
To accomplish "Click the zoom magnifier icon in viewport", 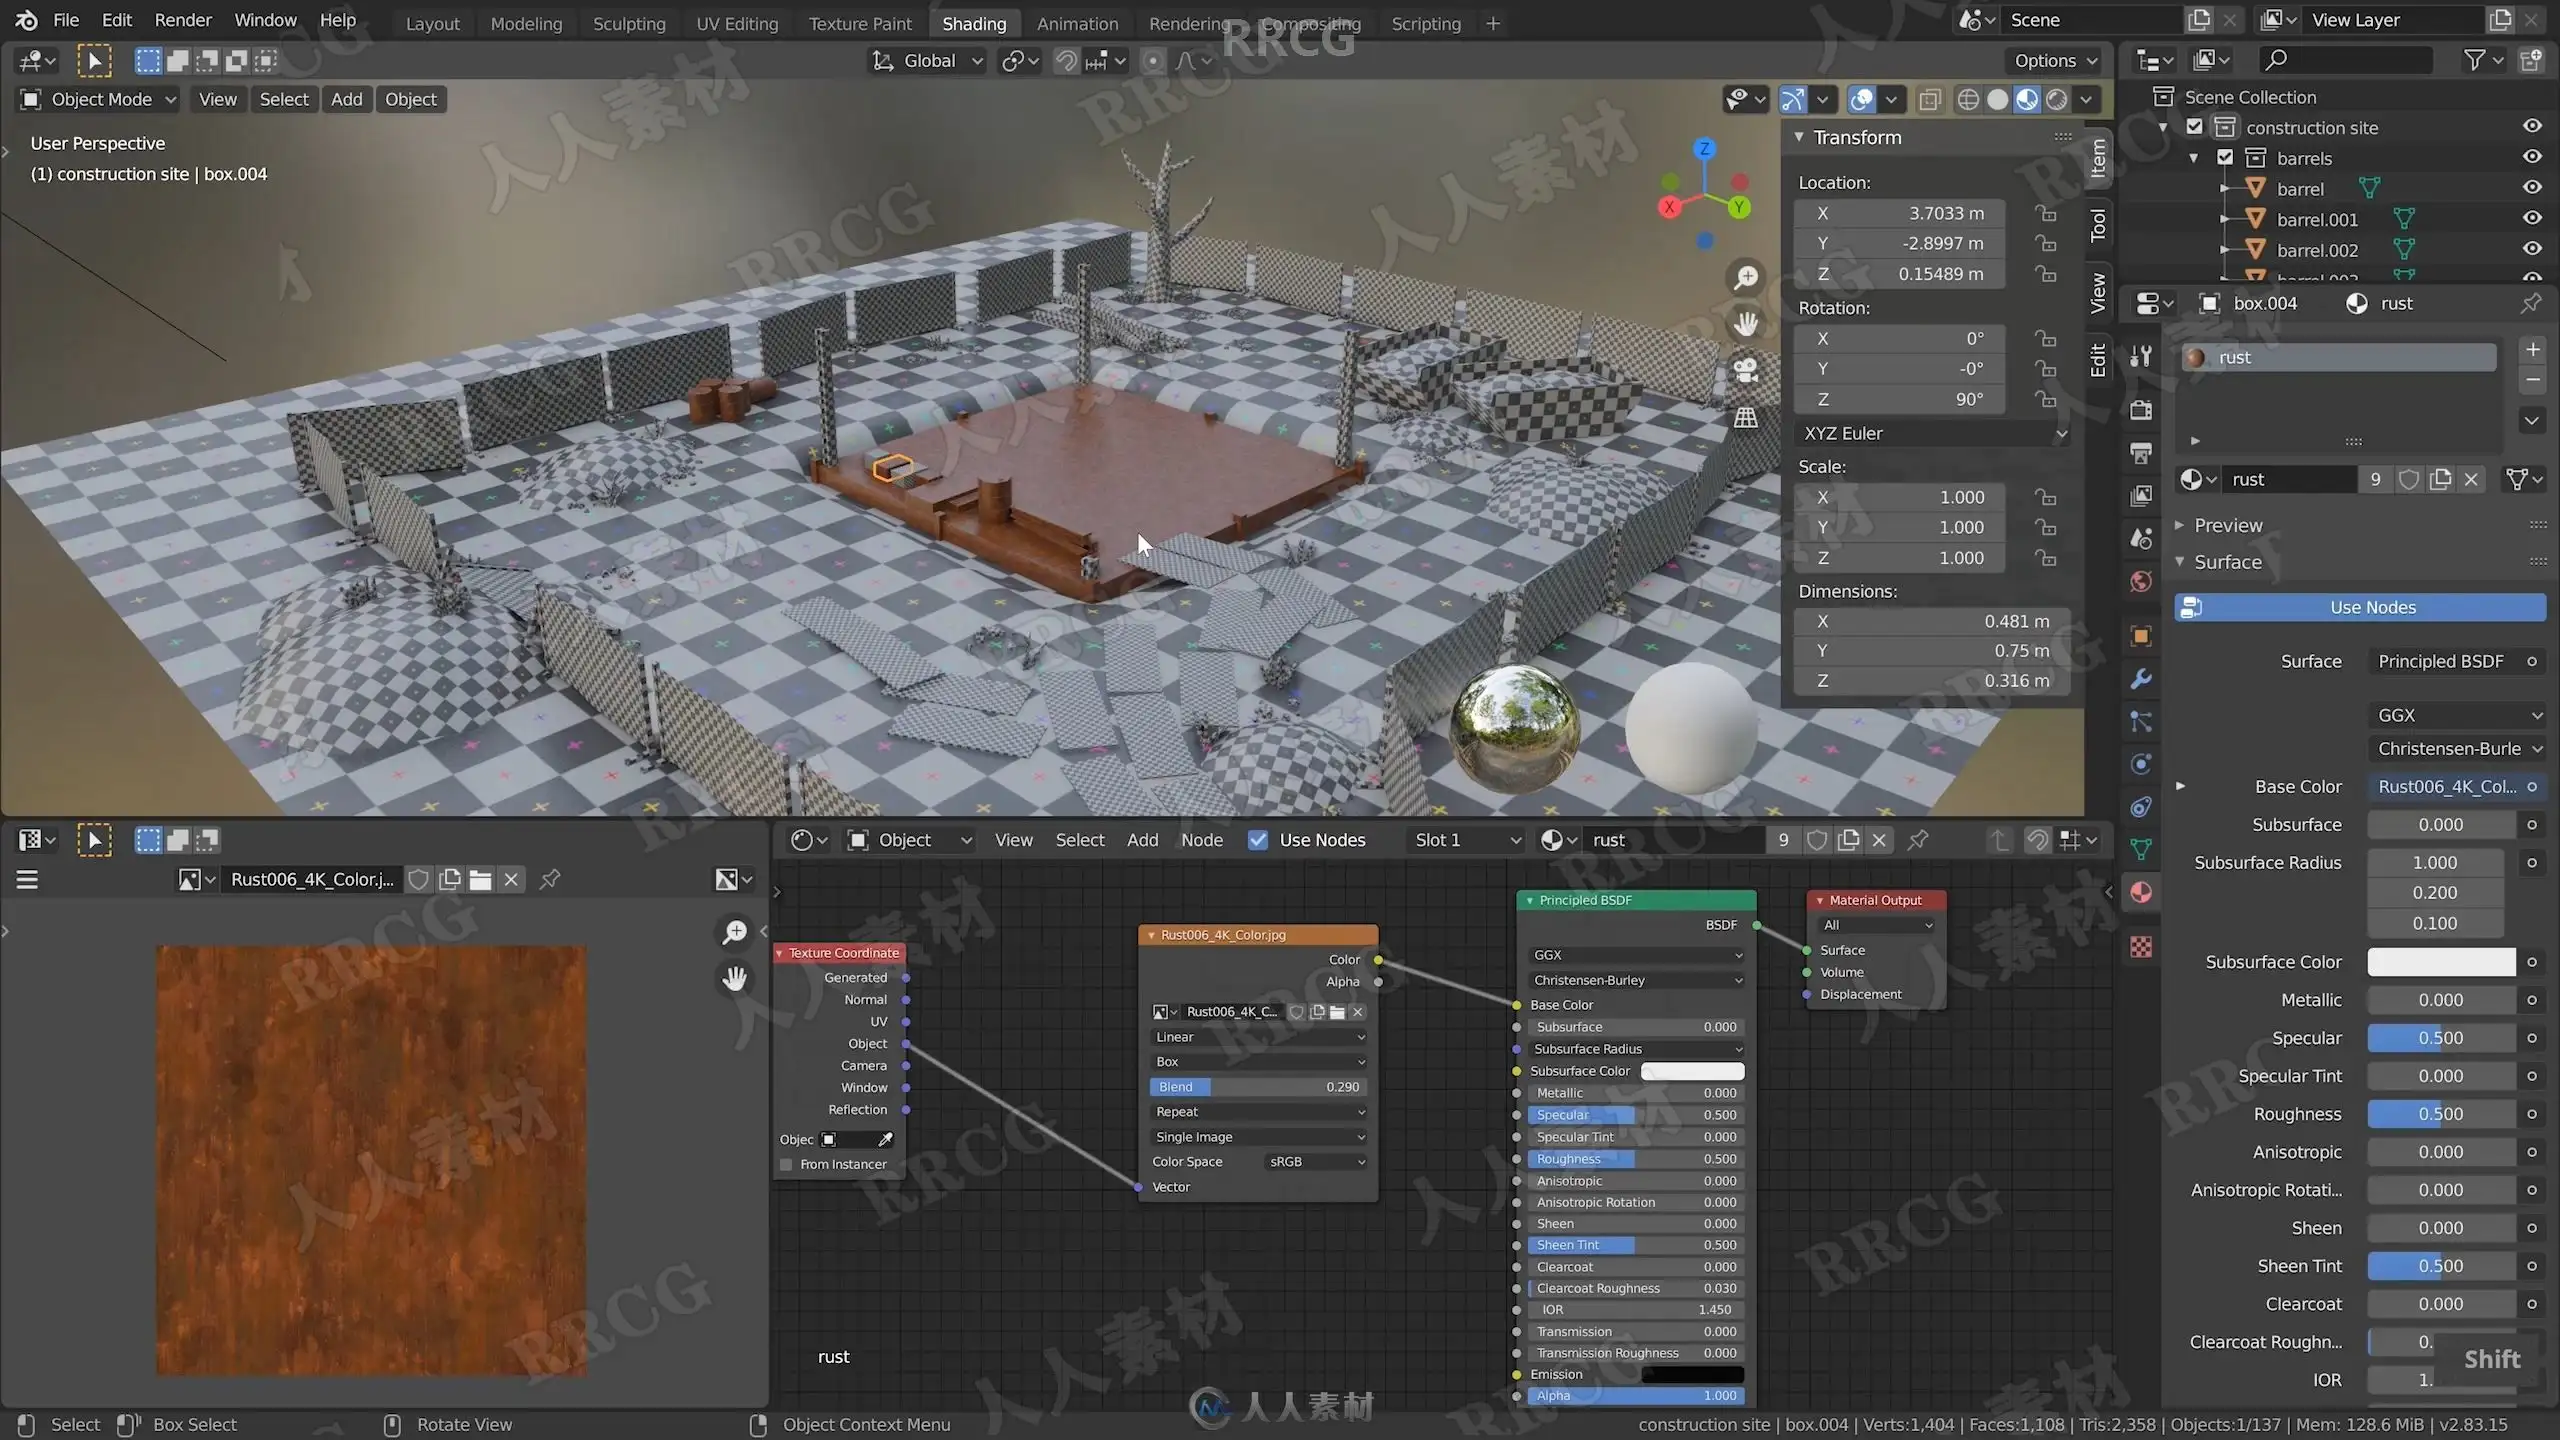I will click(1746, 278).
